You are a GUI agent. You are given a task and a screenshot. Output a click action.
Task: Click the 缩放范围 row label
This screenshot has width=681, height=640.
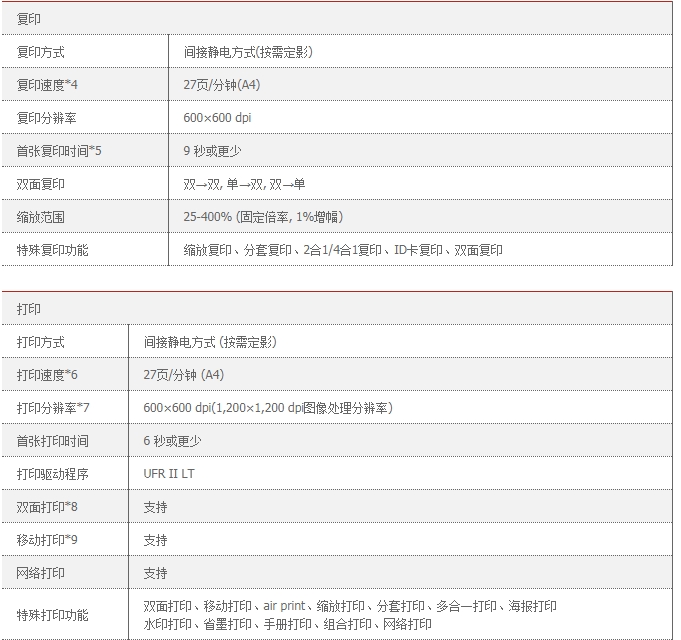click(x=41, y=217)
